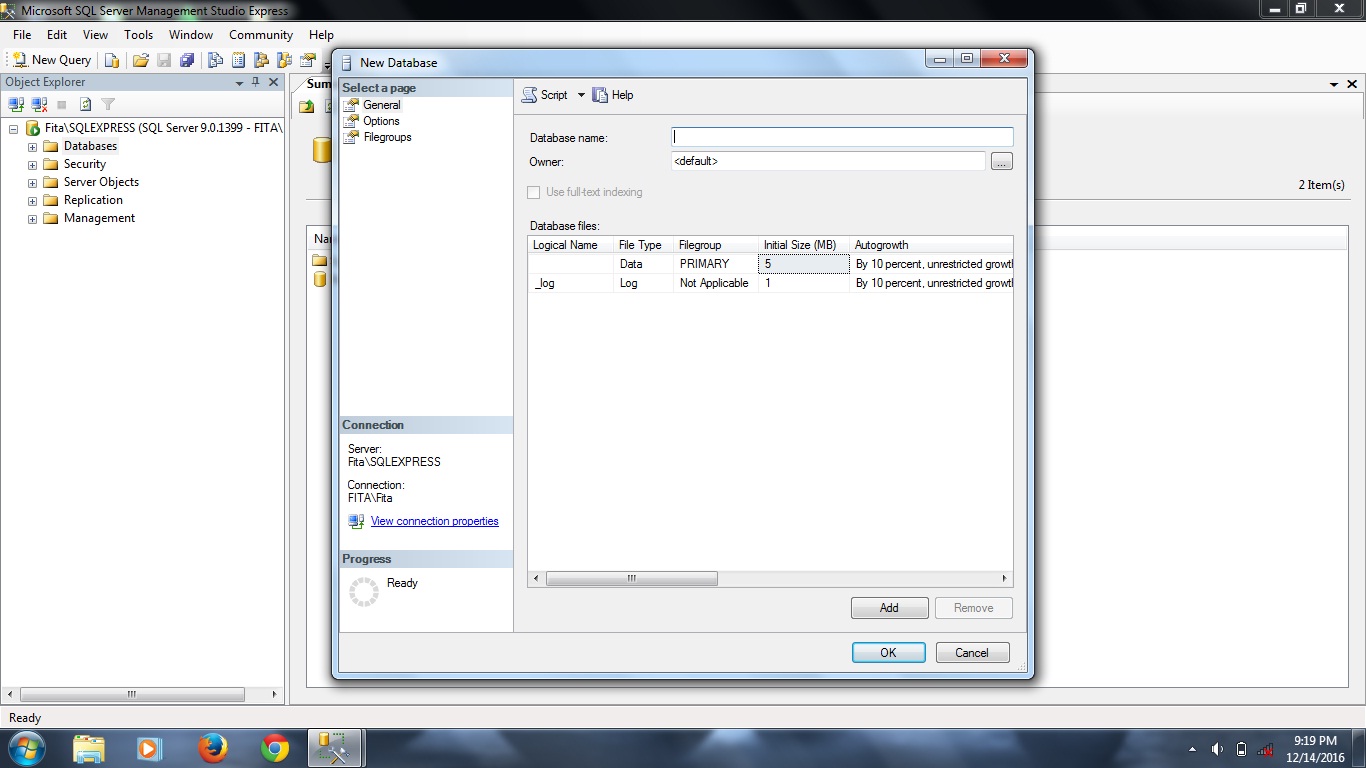Select the Connect icon in Object Explorer
Viewport: 1366px width, 768px height.
[15, 104]
